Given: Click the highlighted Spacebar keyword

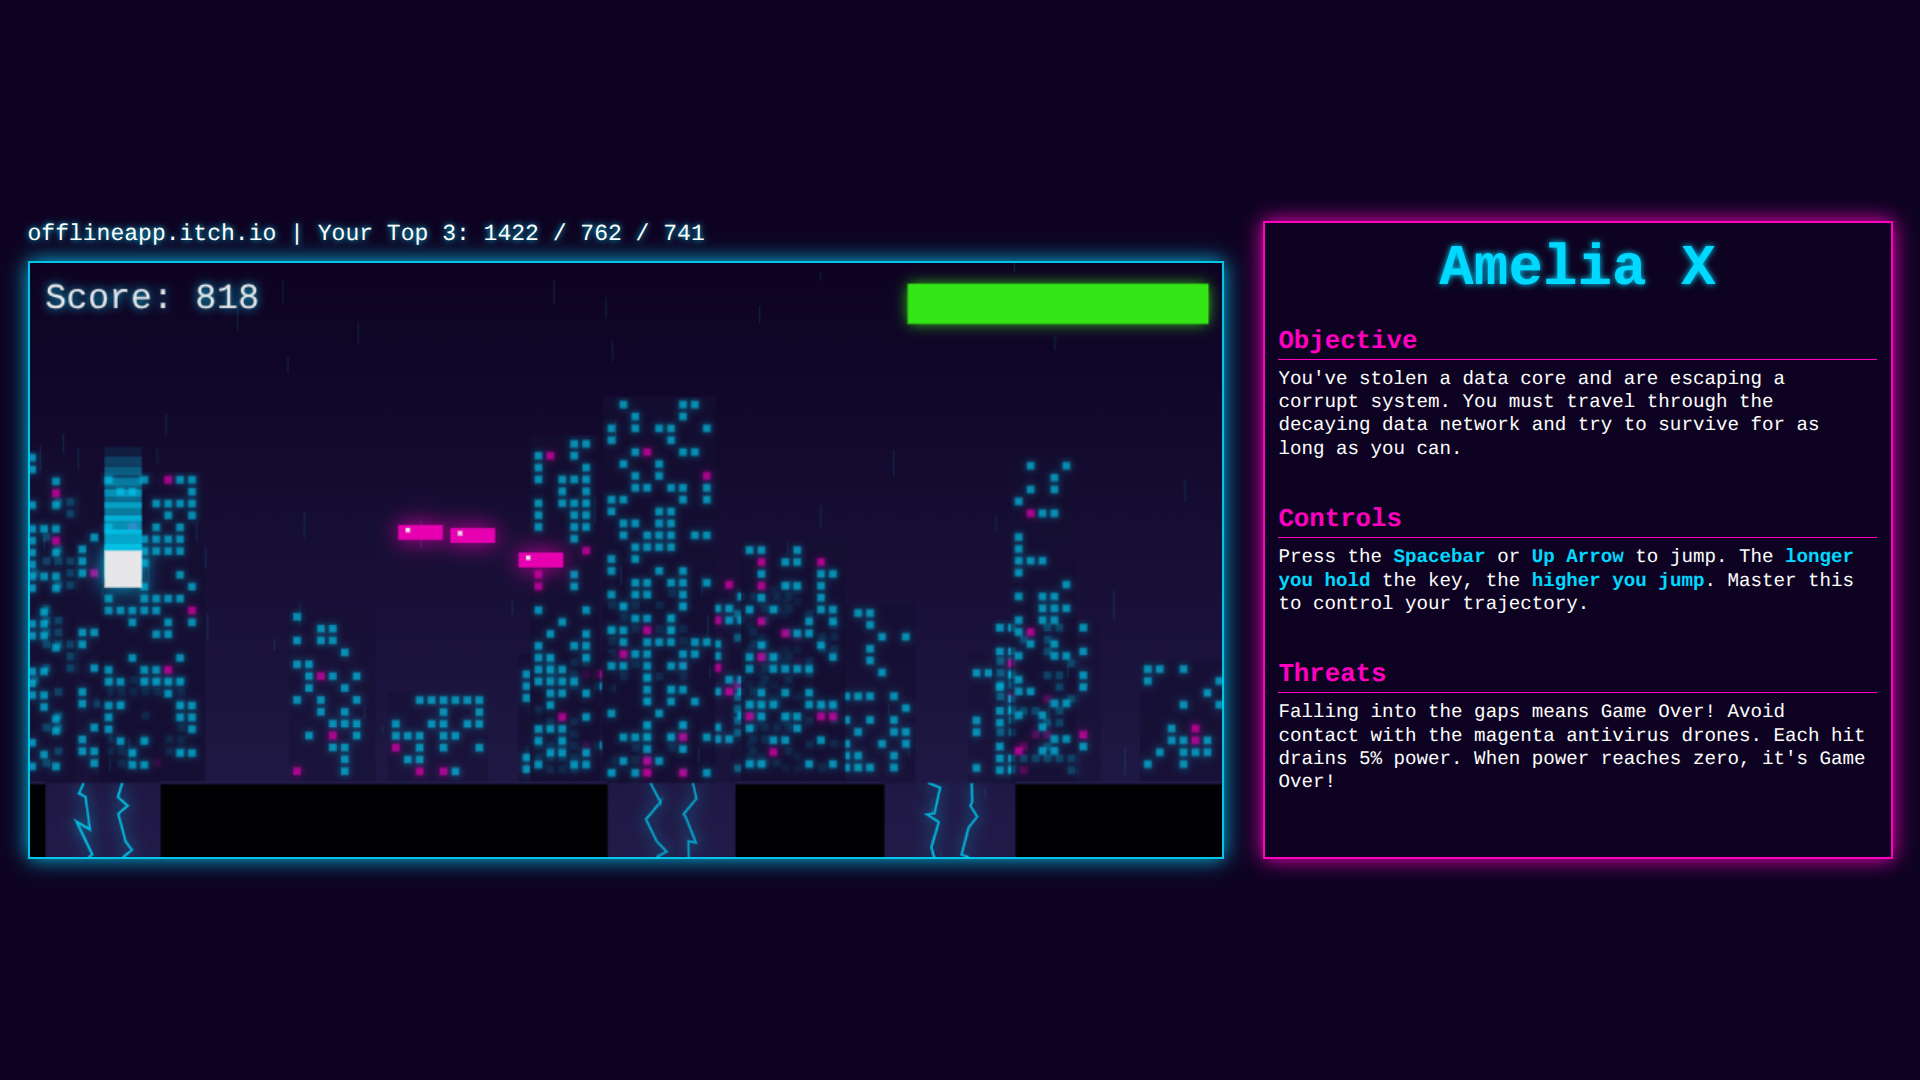Looking at the screenshot, I should pyautogui.click(x=1438, y=556).
